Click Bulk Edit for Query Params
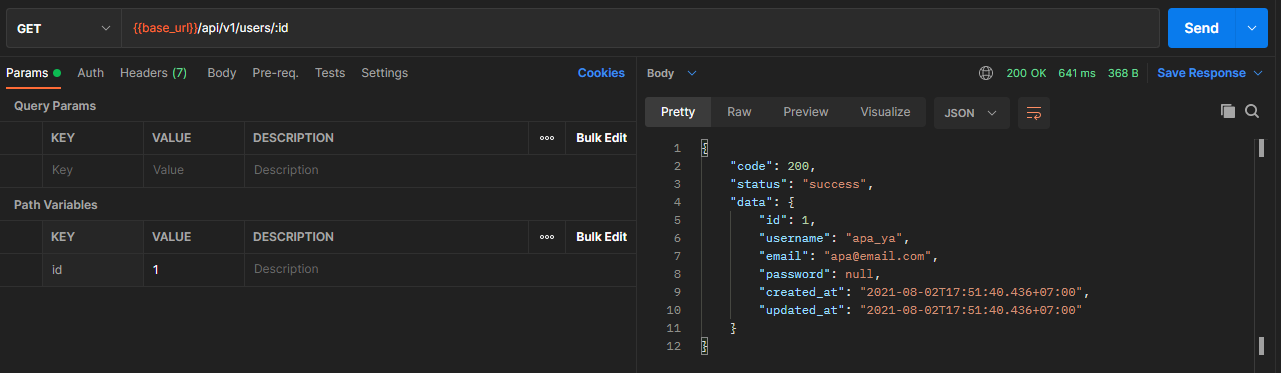Image resolution: width=1281 pixels, height=373 pixels. pyautogui.click(x=601, y=138)
